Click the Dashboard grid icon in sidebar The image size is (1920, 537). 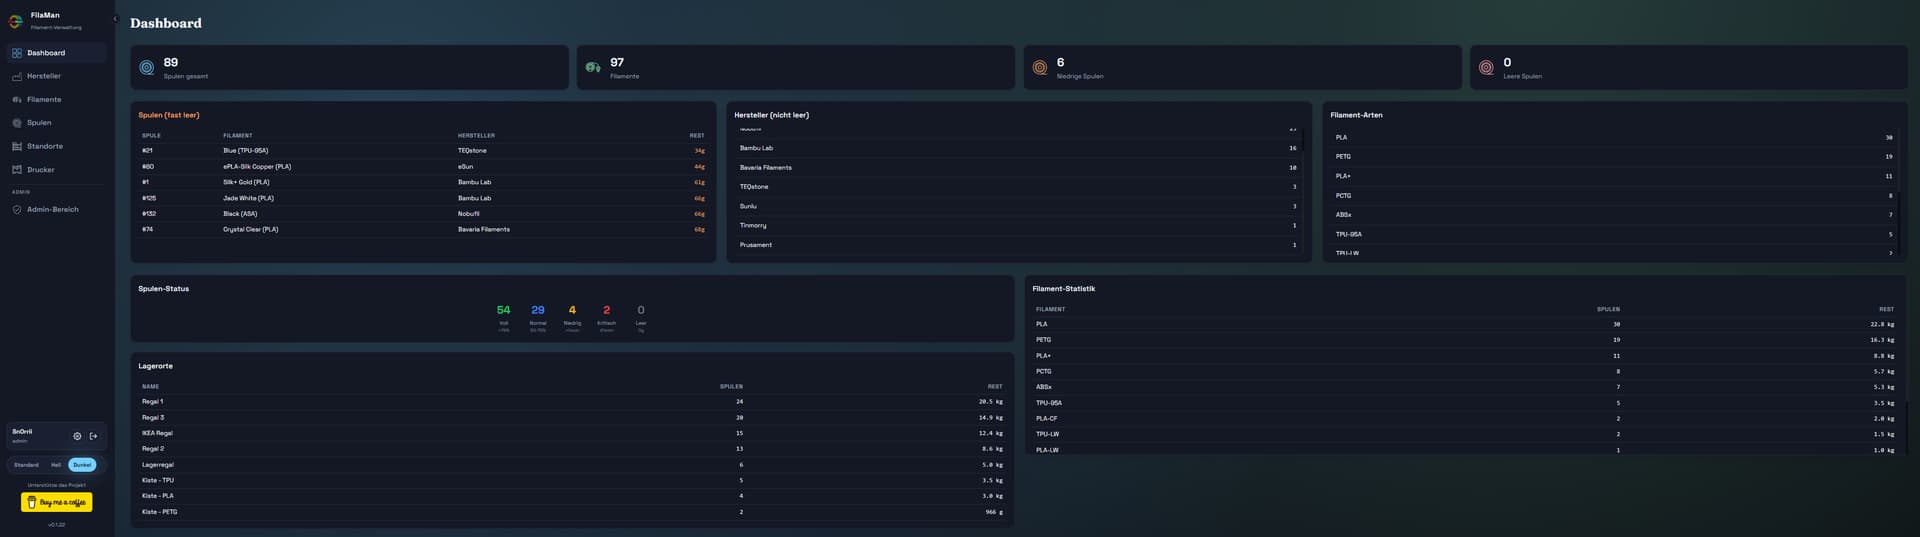[x=17, y=53]
